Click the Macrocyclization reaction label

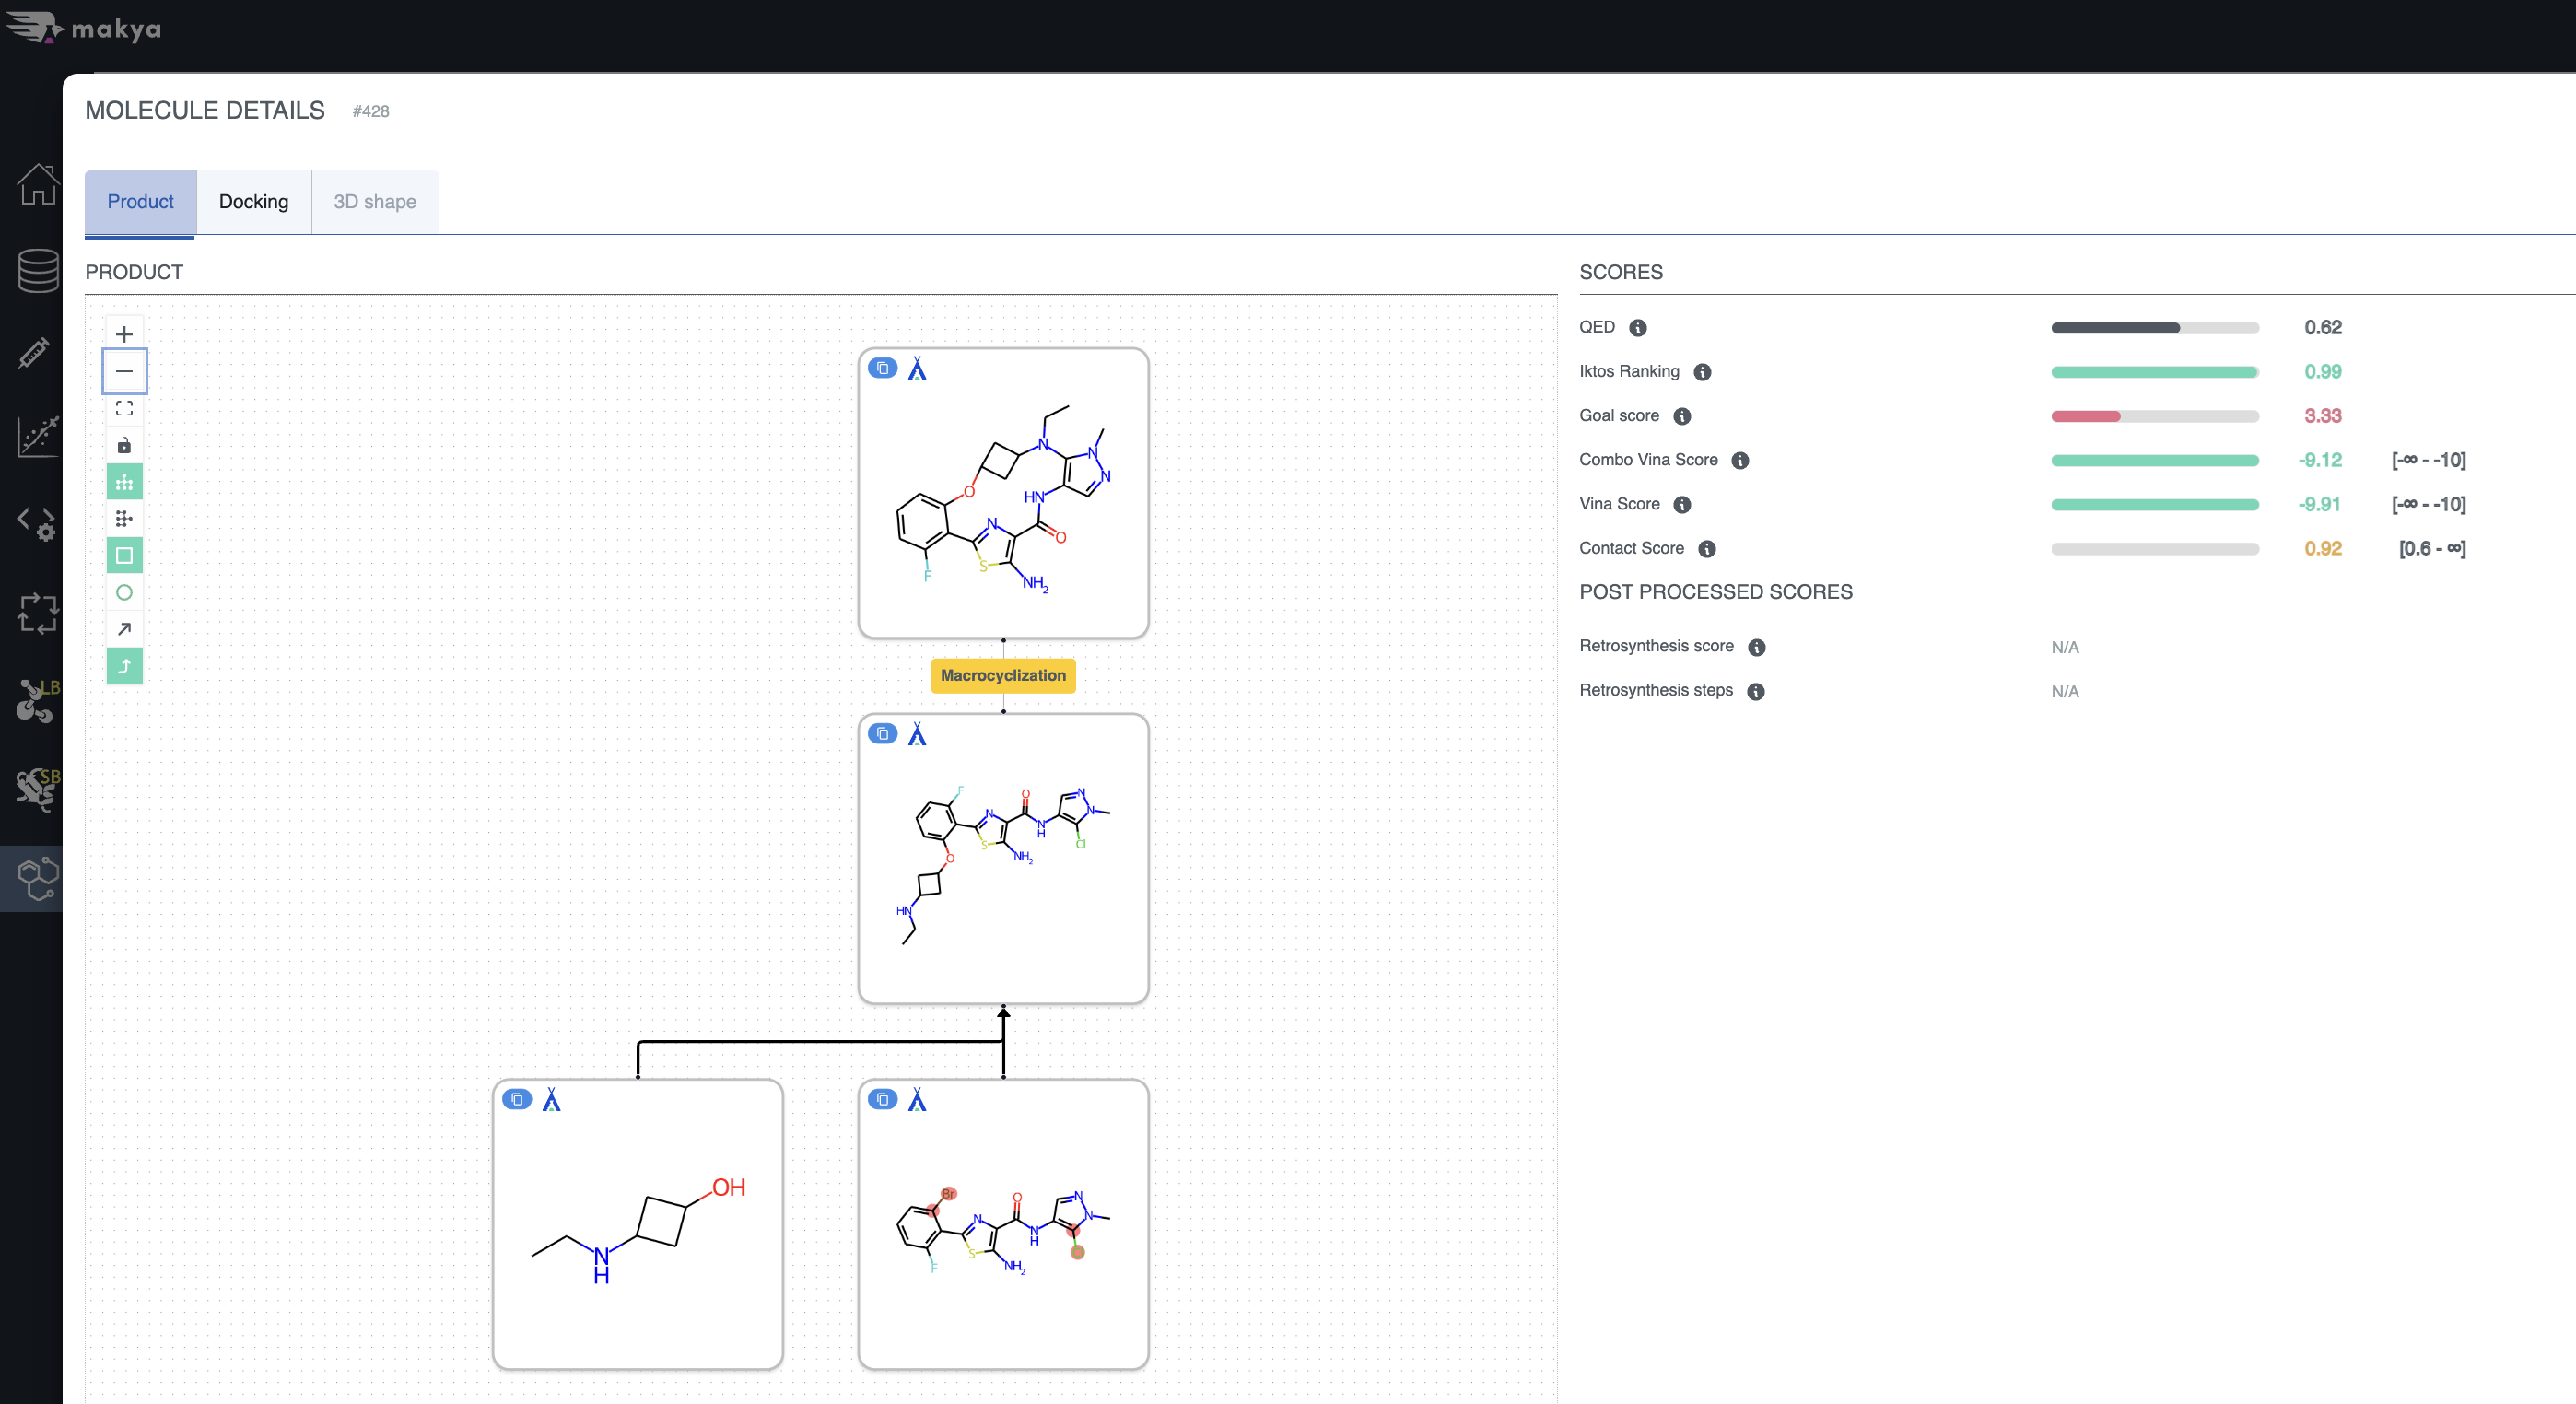1002,675
